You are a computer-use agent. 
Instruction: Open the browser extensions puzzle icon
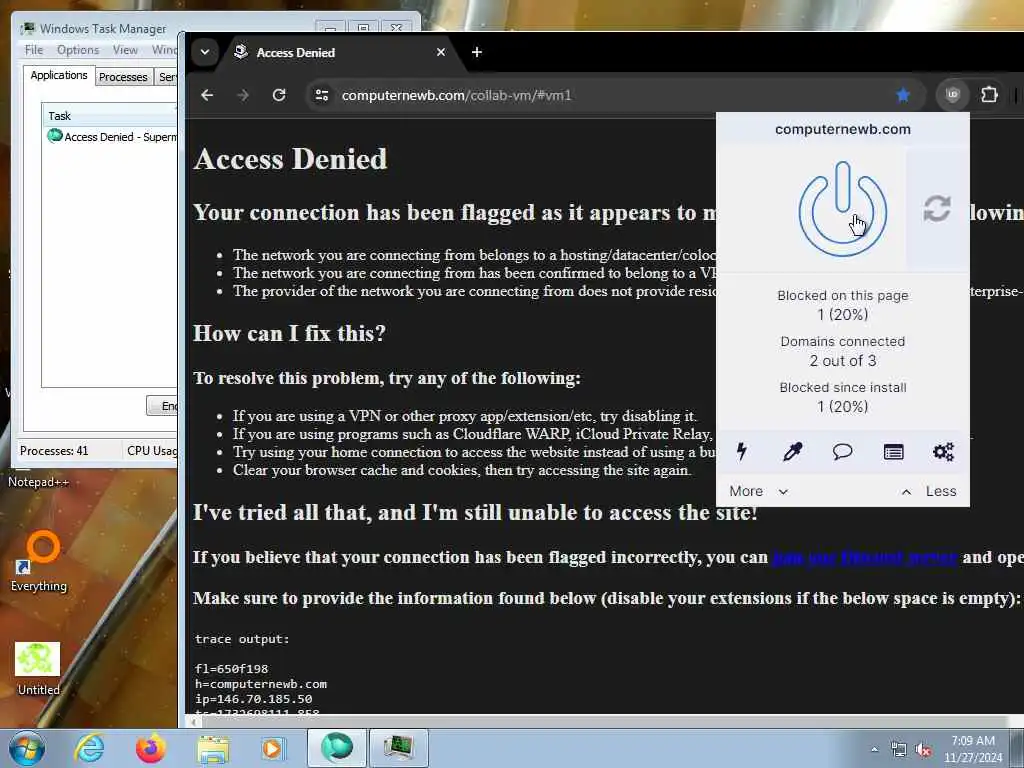989,95
